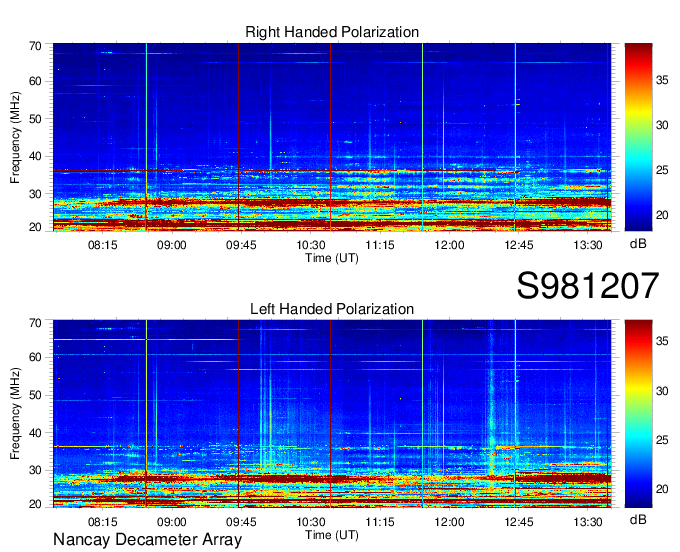
Task: Click inside the Left Handed Polarization spectrogram
Action: [x=332, y=414]
